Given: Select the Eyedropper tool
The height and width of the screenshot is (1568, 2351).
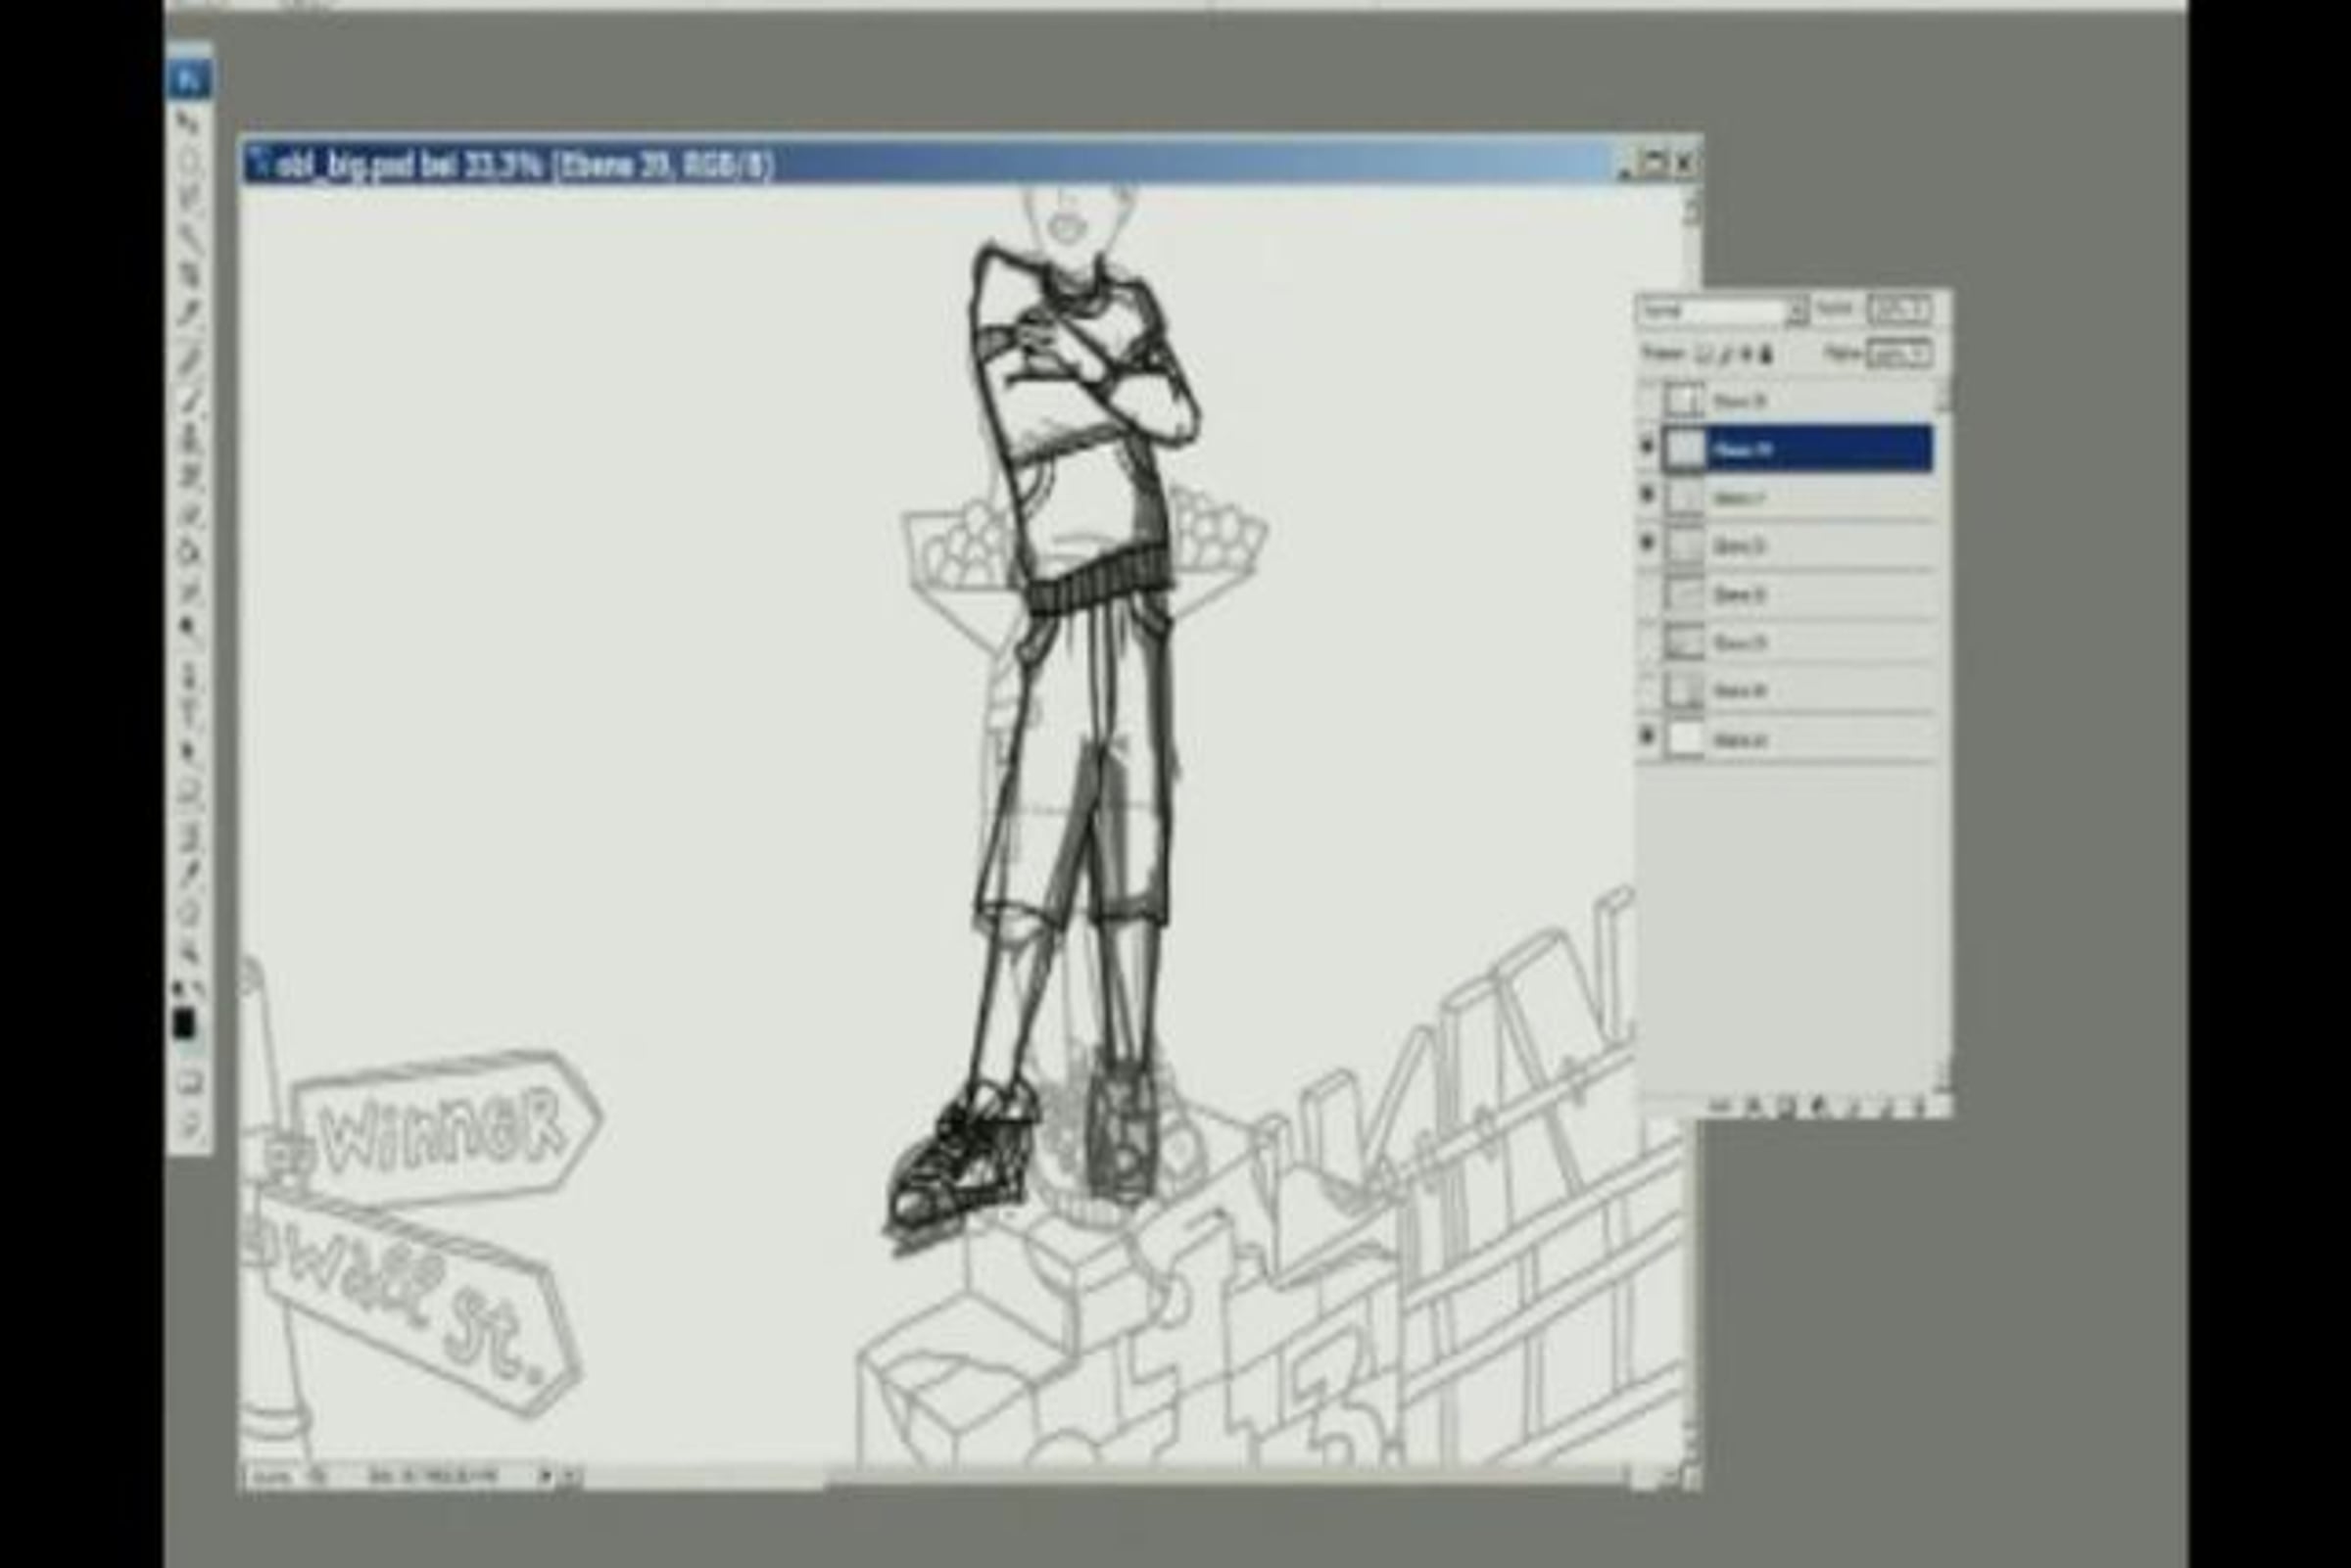Looking at the screenshot, I should point(189,873).
